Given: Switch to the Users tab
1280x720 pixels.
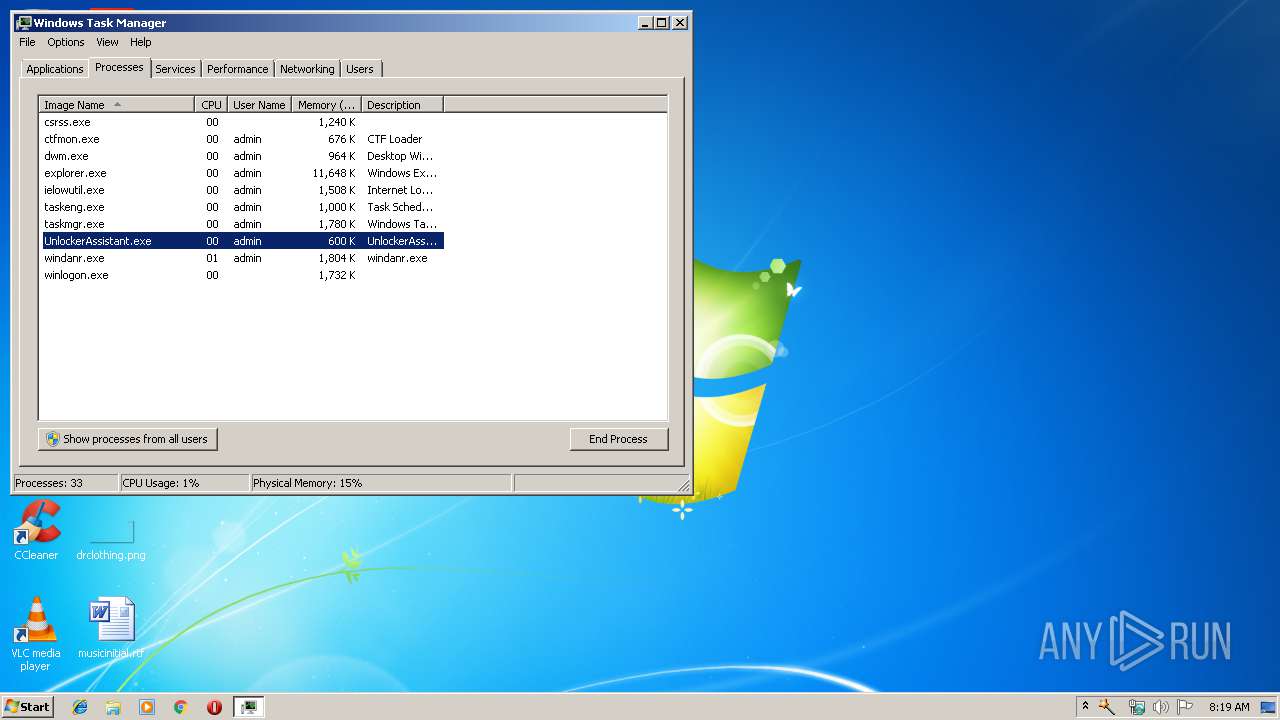Looking at the screenshot, I should [360, 69].
